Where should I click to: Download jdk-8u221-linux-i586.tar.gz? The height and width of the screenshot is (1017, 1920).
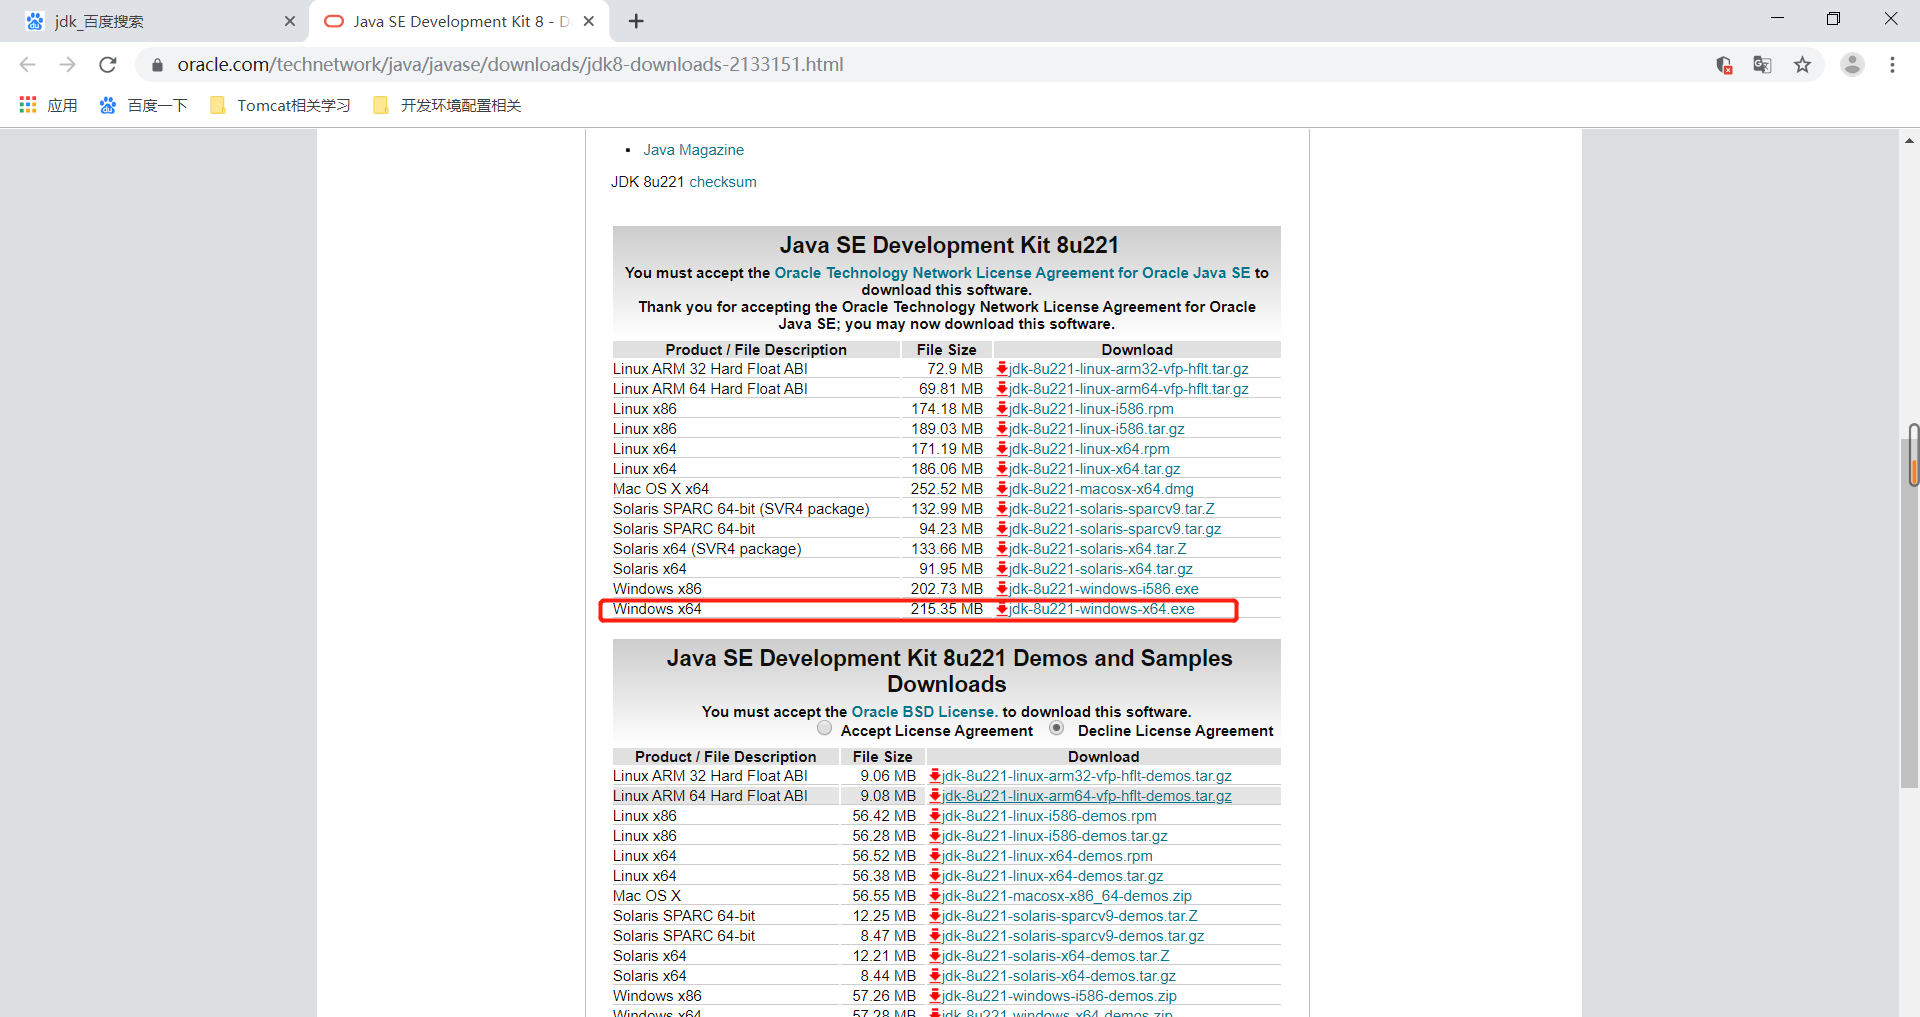click(1096, 429)
